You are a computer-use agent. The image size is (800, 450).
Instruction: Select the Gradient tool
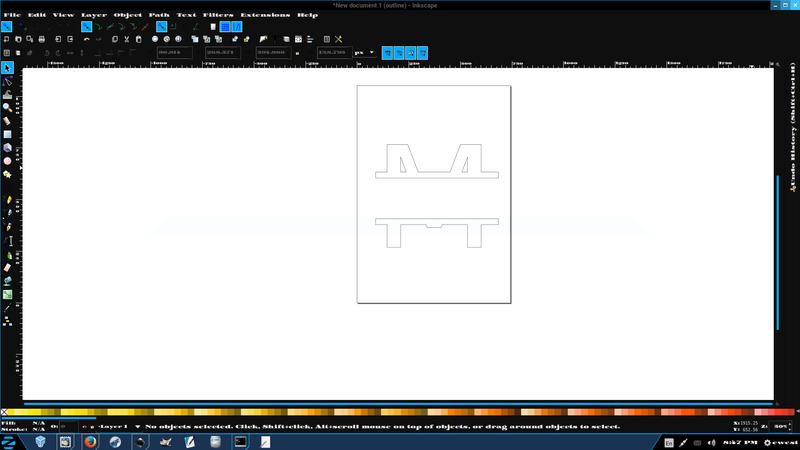7,294
